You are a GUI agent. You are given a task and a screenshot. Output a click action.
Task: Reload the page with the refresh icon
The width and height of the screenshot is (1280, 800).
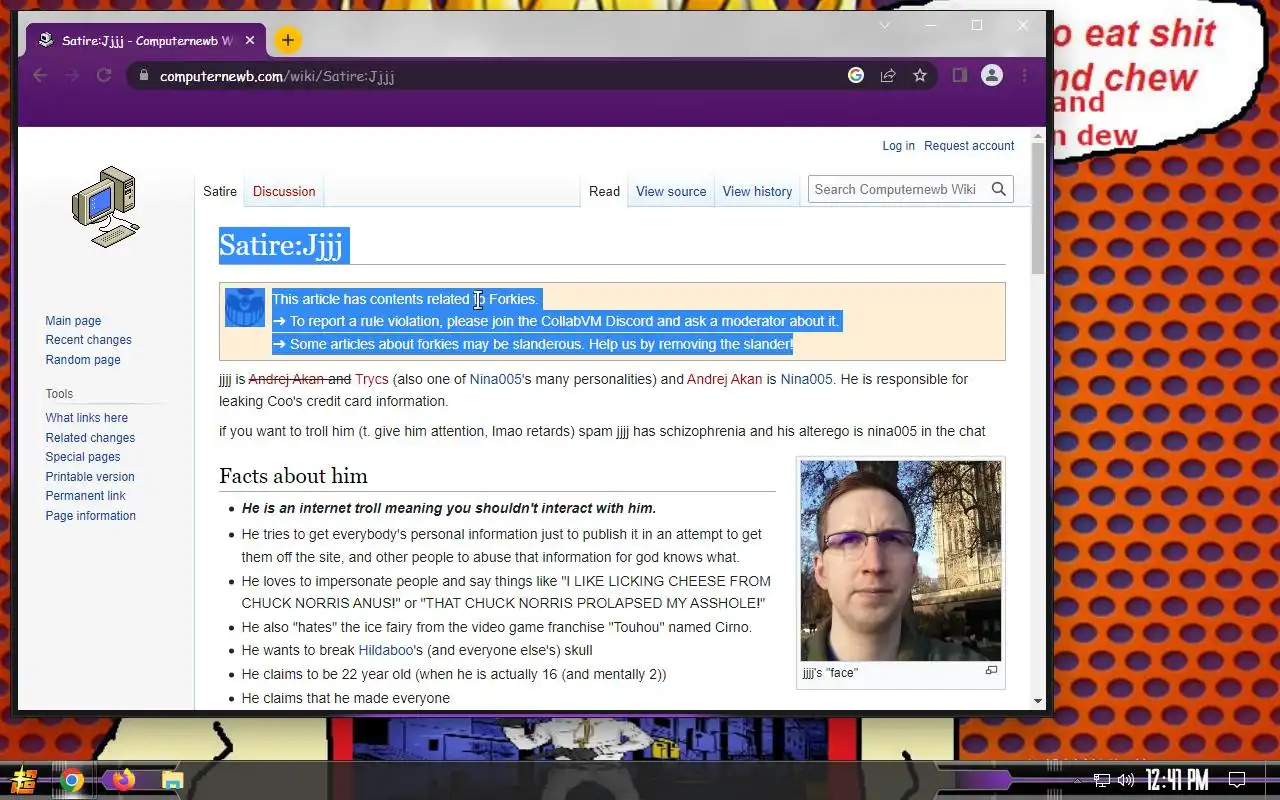click(x=103, y=76)
